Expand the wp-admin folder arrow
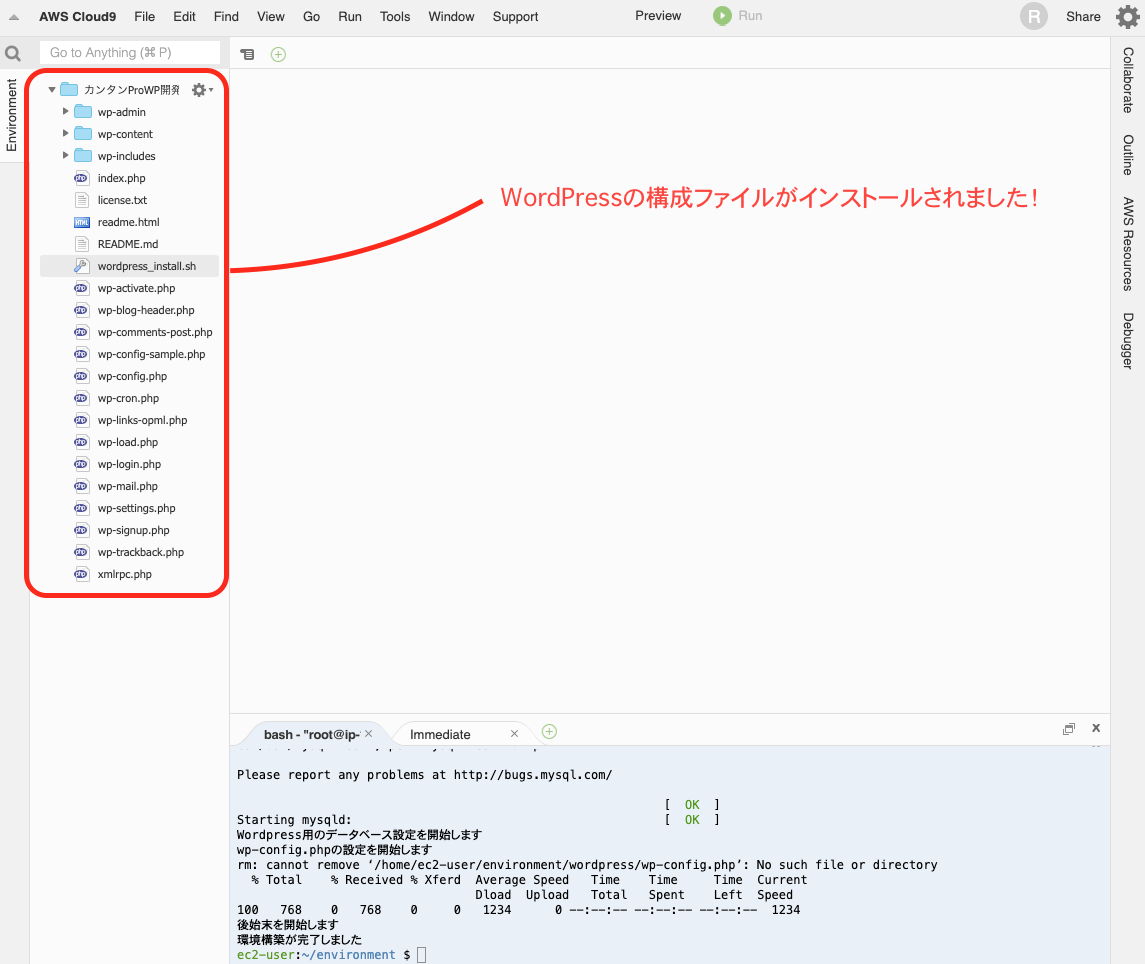Viewport: 1145px width, 964px height. click(x=66, y=112)
